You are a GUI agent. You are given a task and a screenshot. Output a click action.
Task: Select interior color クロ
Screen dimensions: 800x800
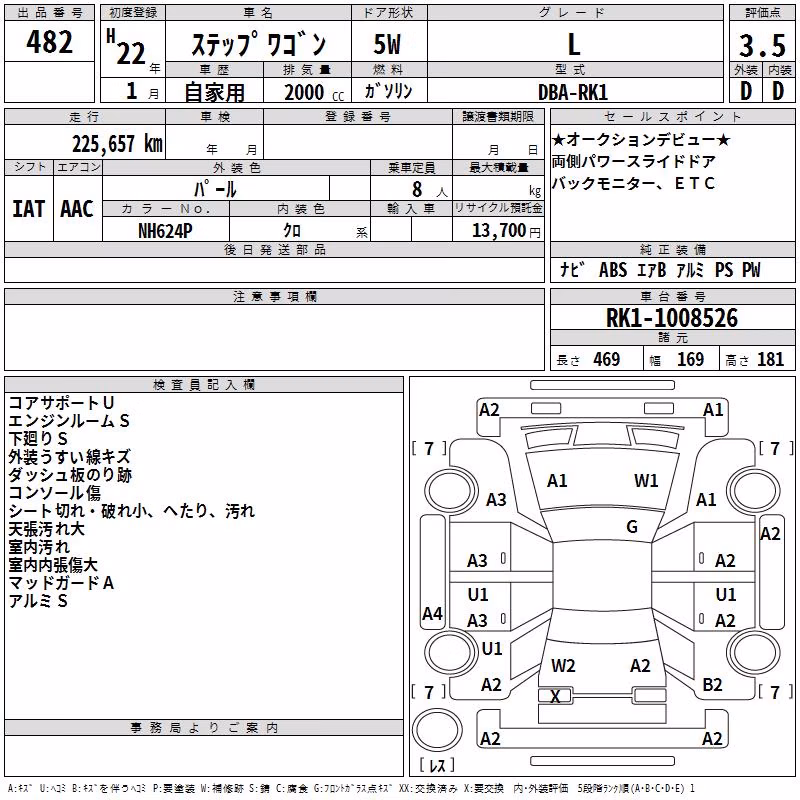[x=292, y=231]
